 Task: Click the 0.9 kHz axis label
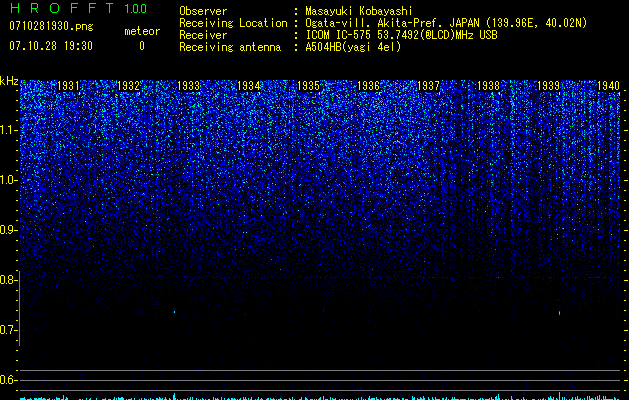(x=7, y=230)
